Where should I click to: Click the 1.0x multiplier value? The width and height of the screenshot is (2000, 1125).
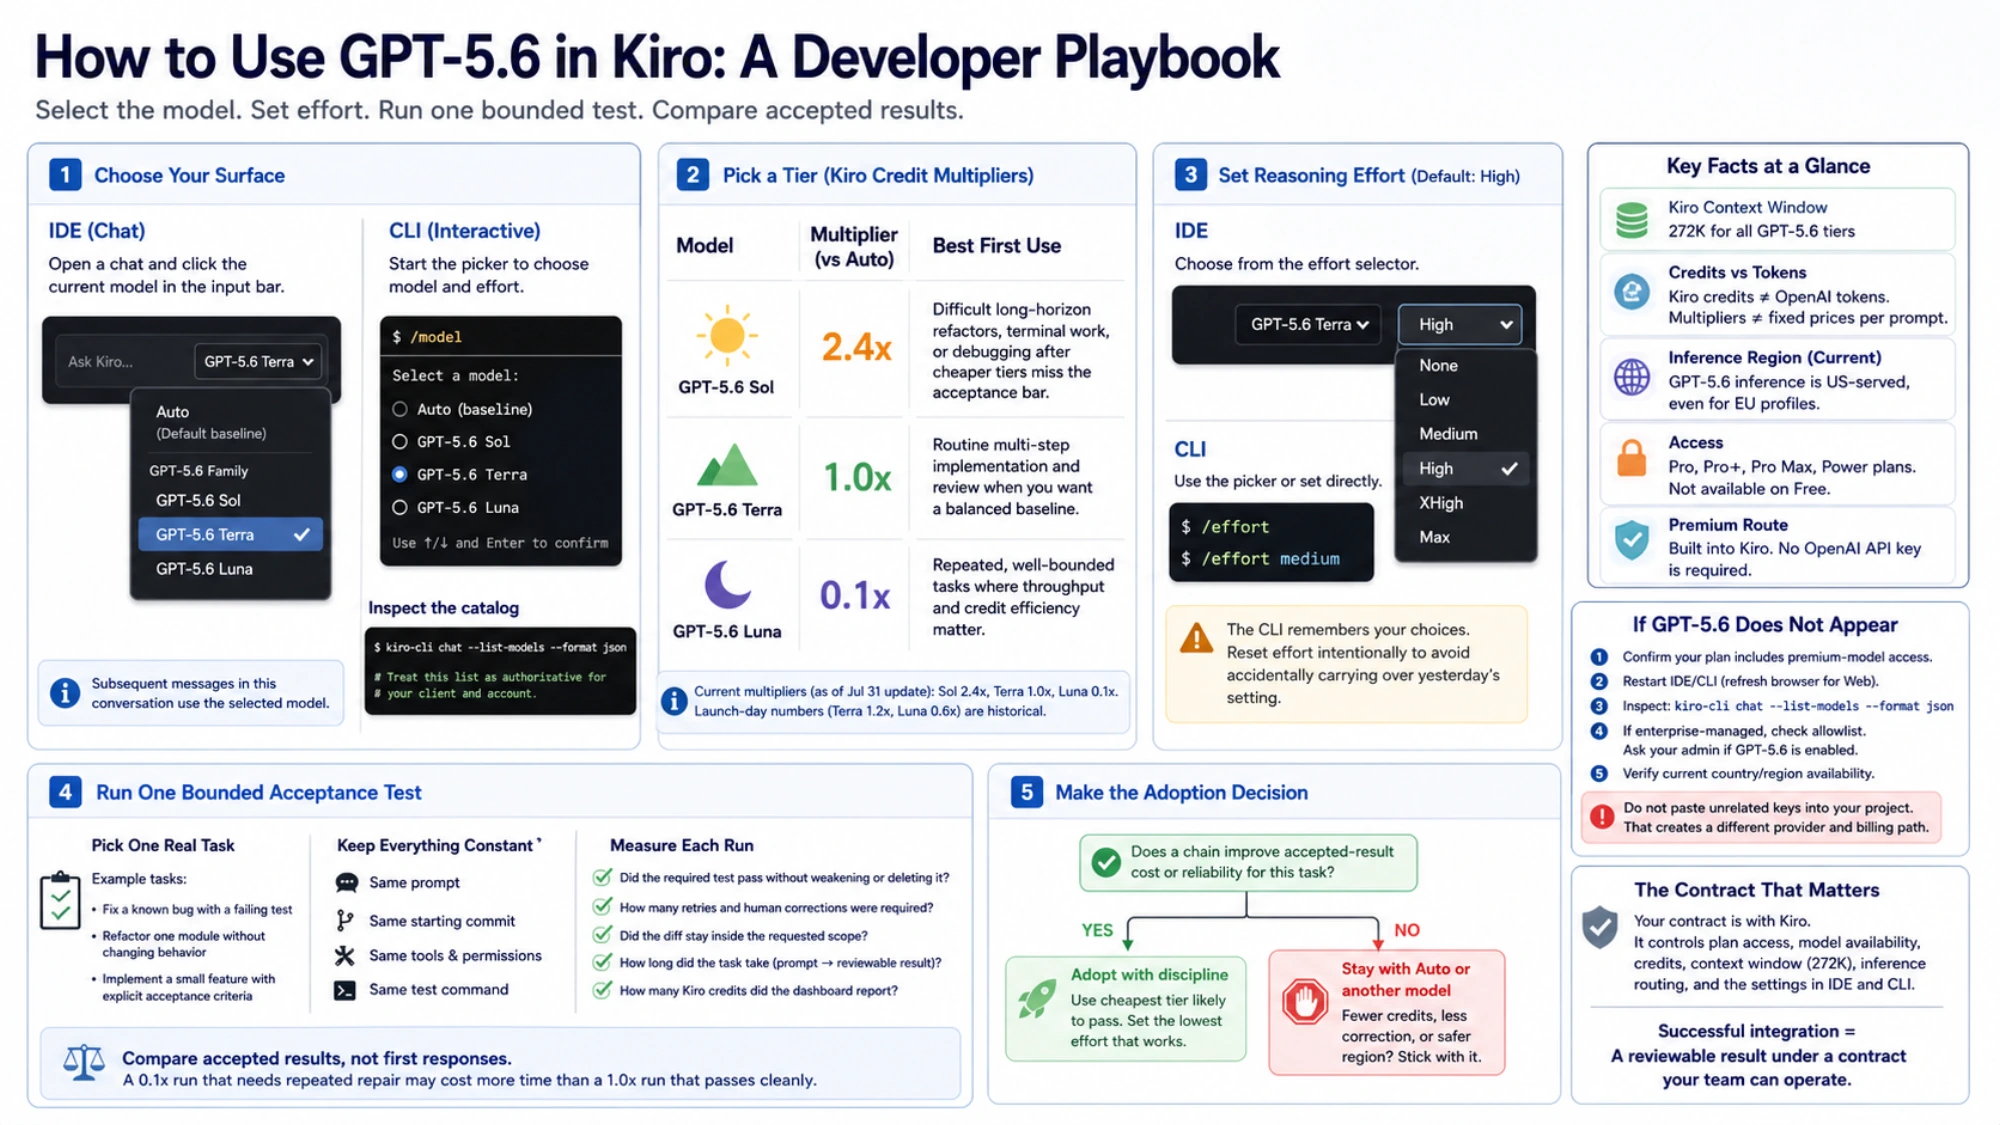pos(856,477)
